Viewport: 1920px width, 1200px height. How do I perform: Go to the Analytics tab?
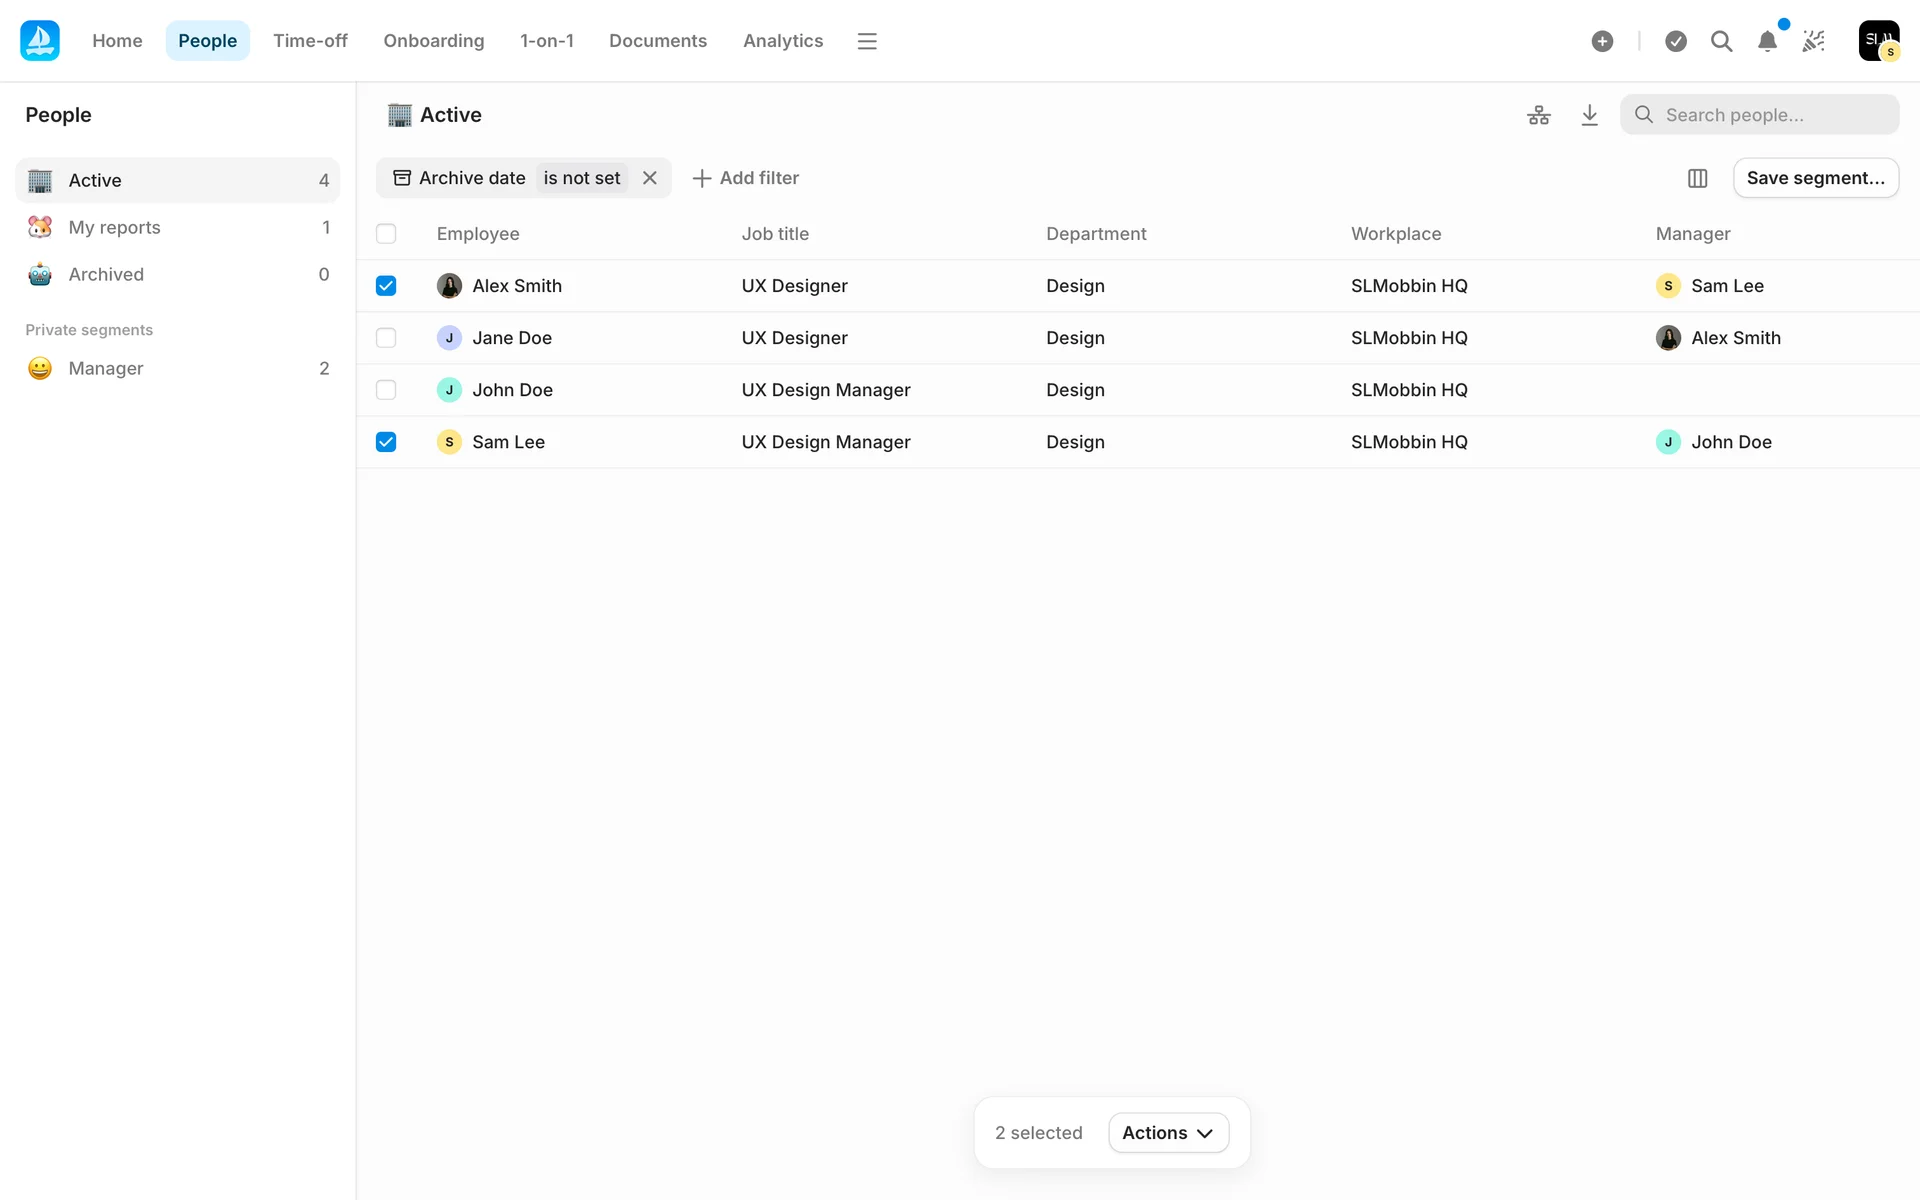(x=782, y=41)
